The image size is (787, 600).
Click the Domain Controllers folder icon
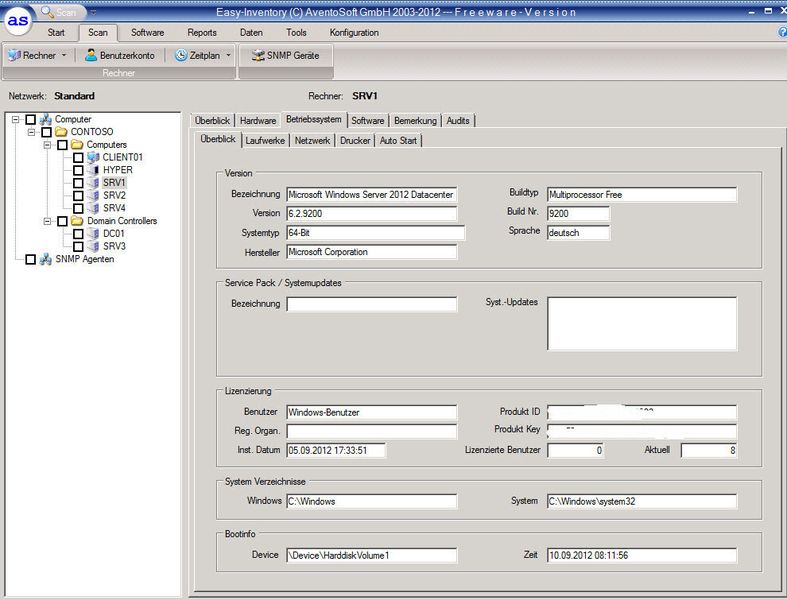tap(77, 221)
